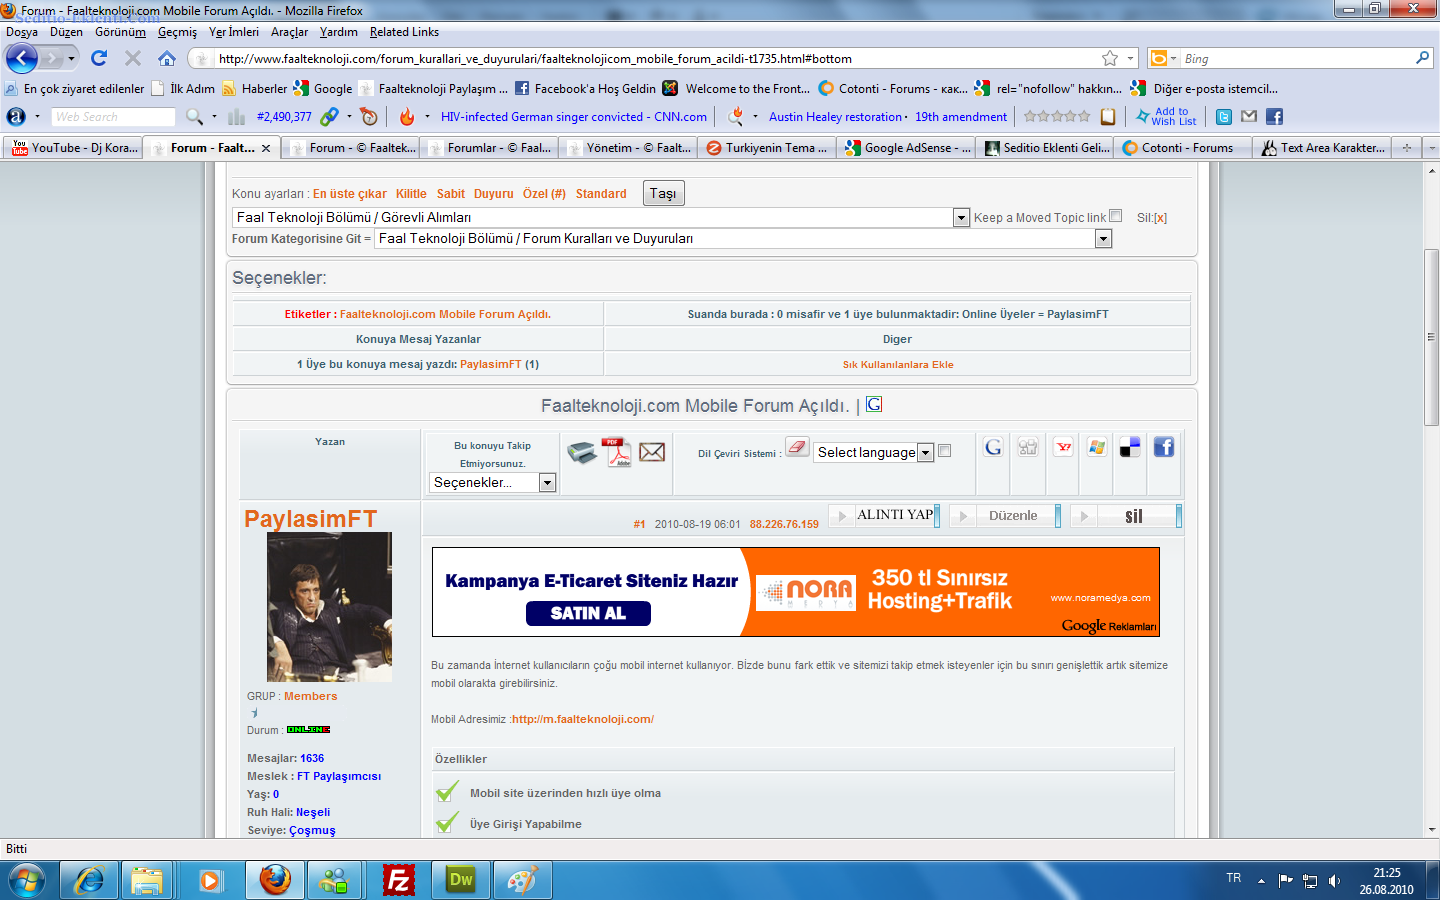Screen dimensions: 1440x900
Task: Click the Bing search input box
Action: pyautogui.click(x=1297, y=59)
